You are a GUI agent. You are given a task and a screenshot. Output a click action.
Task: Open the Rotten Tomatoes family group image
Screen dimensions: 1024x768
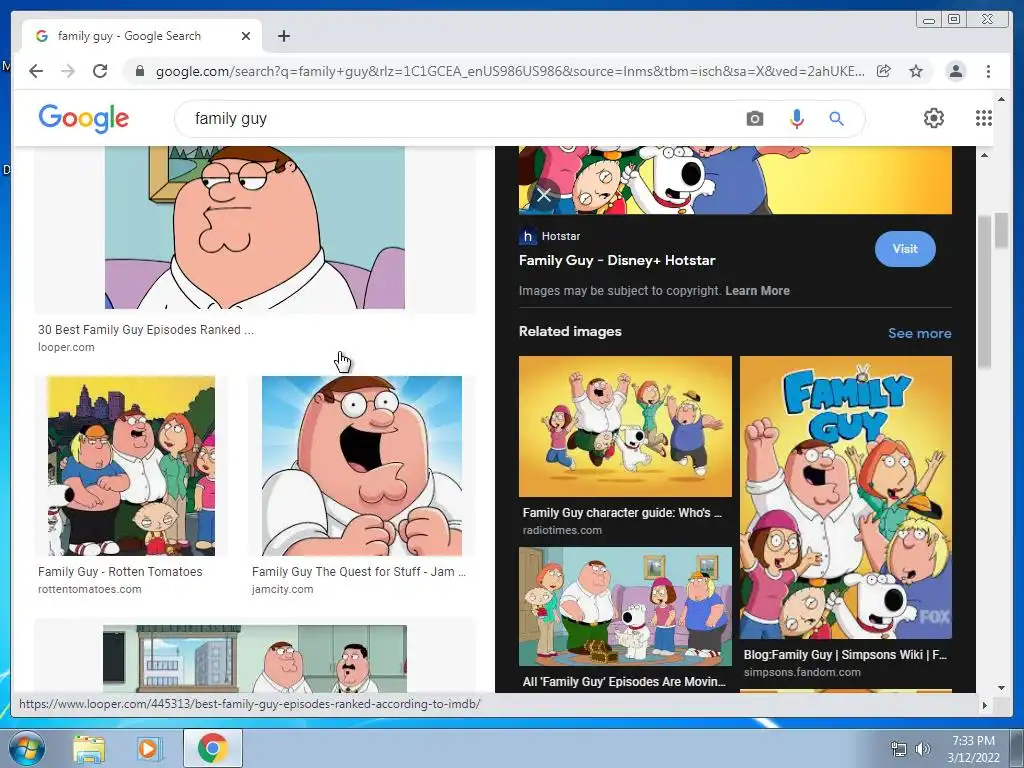point(131,466)
